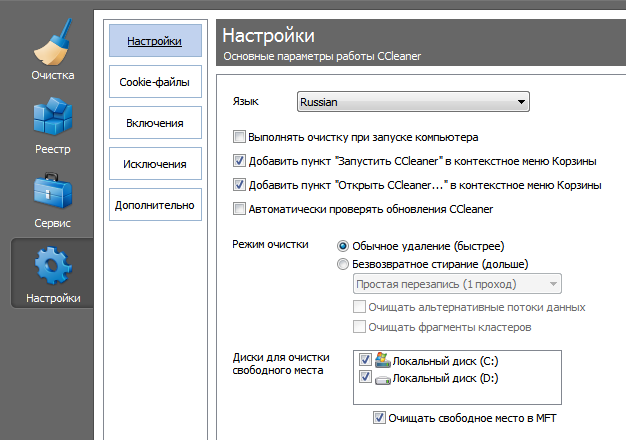Expand the Язык language dropdown showing Russian
This screenshot has width=626, height=440.
[413, 102]
